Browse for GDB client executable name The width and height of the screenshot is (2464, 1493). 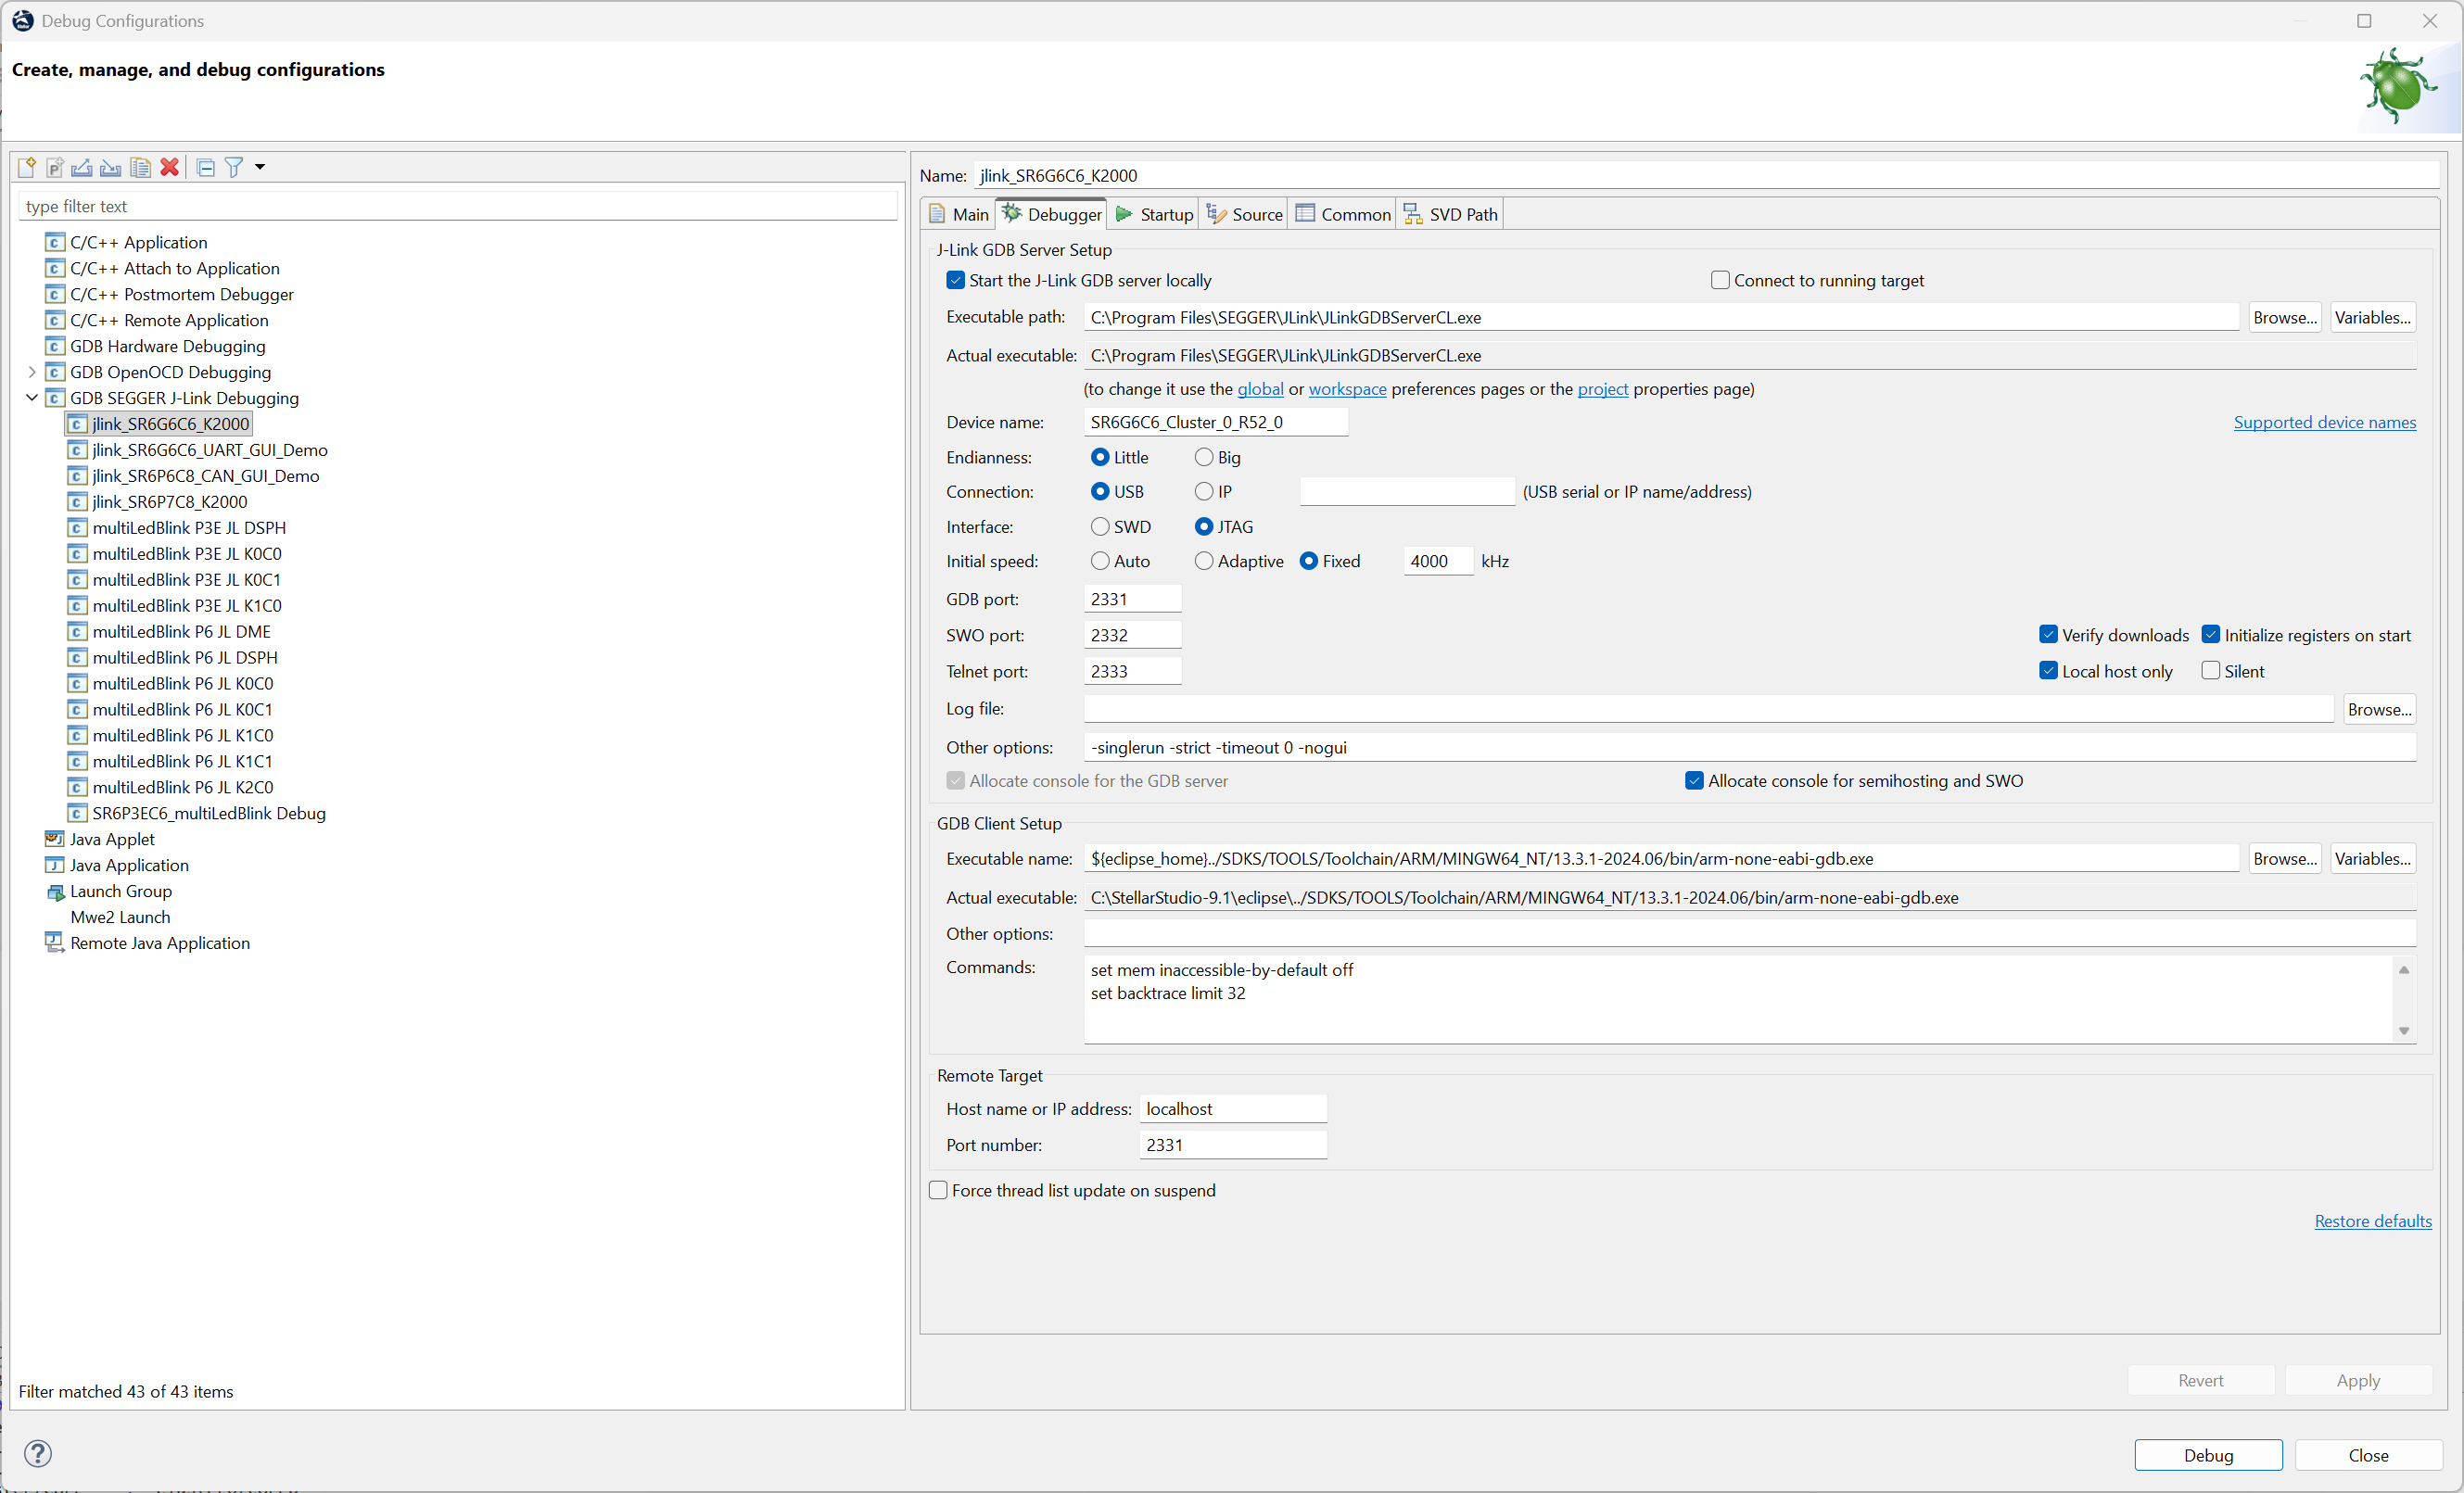pyautogui.click(x=2285, y=858)
